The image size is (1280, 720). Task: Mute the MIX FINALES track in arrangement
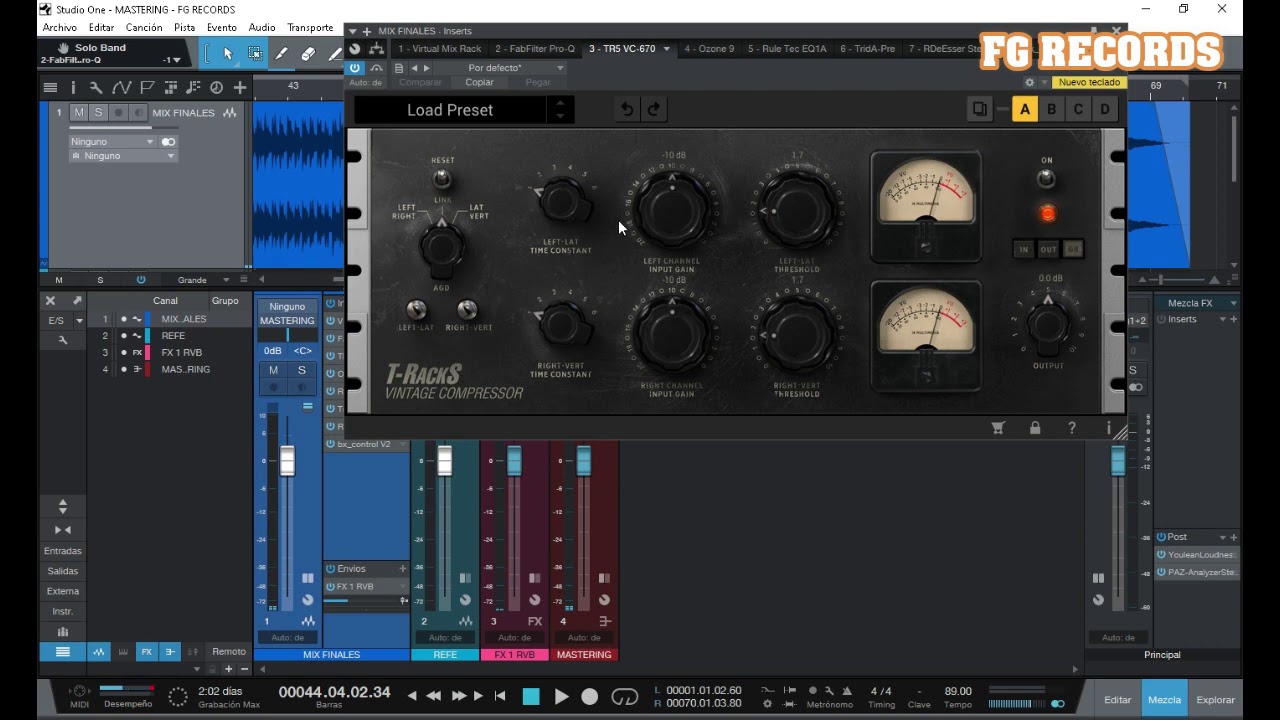coord(79,113)
